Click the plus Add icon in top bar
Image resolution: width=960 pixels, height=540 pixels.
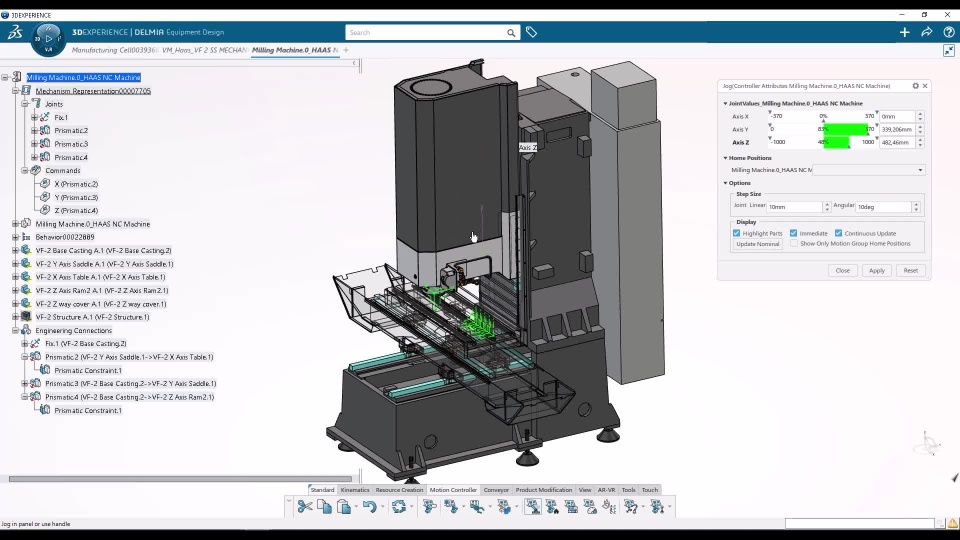coord(904,32)
